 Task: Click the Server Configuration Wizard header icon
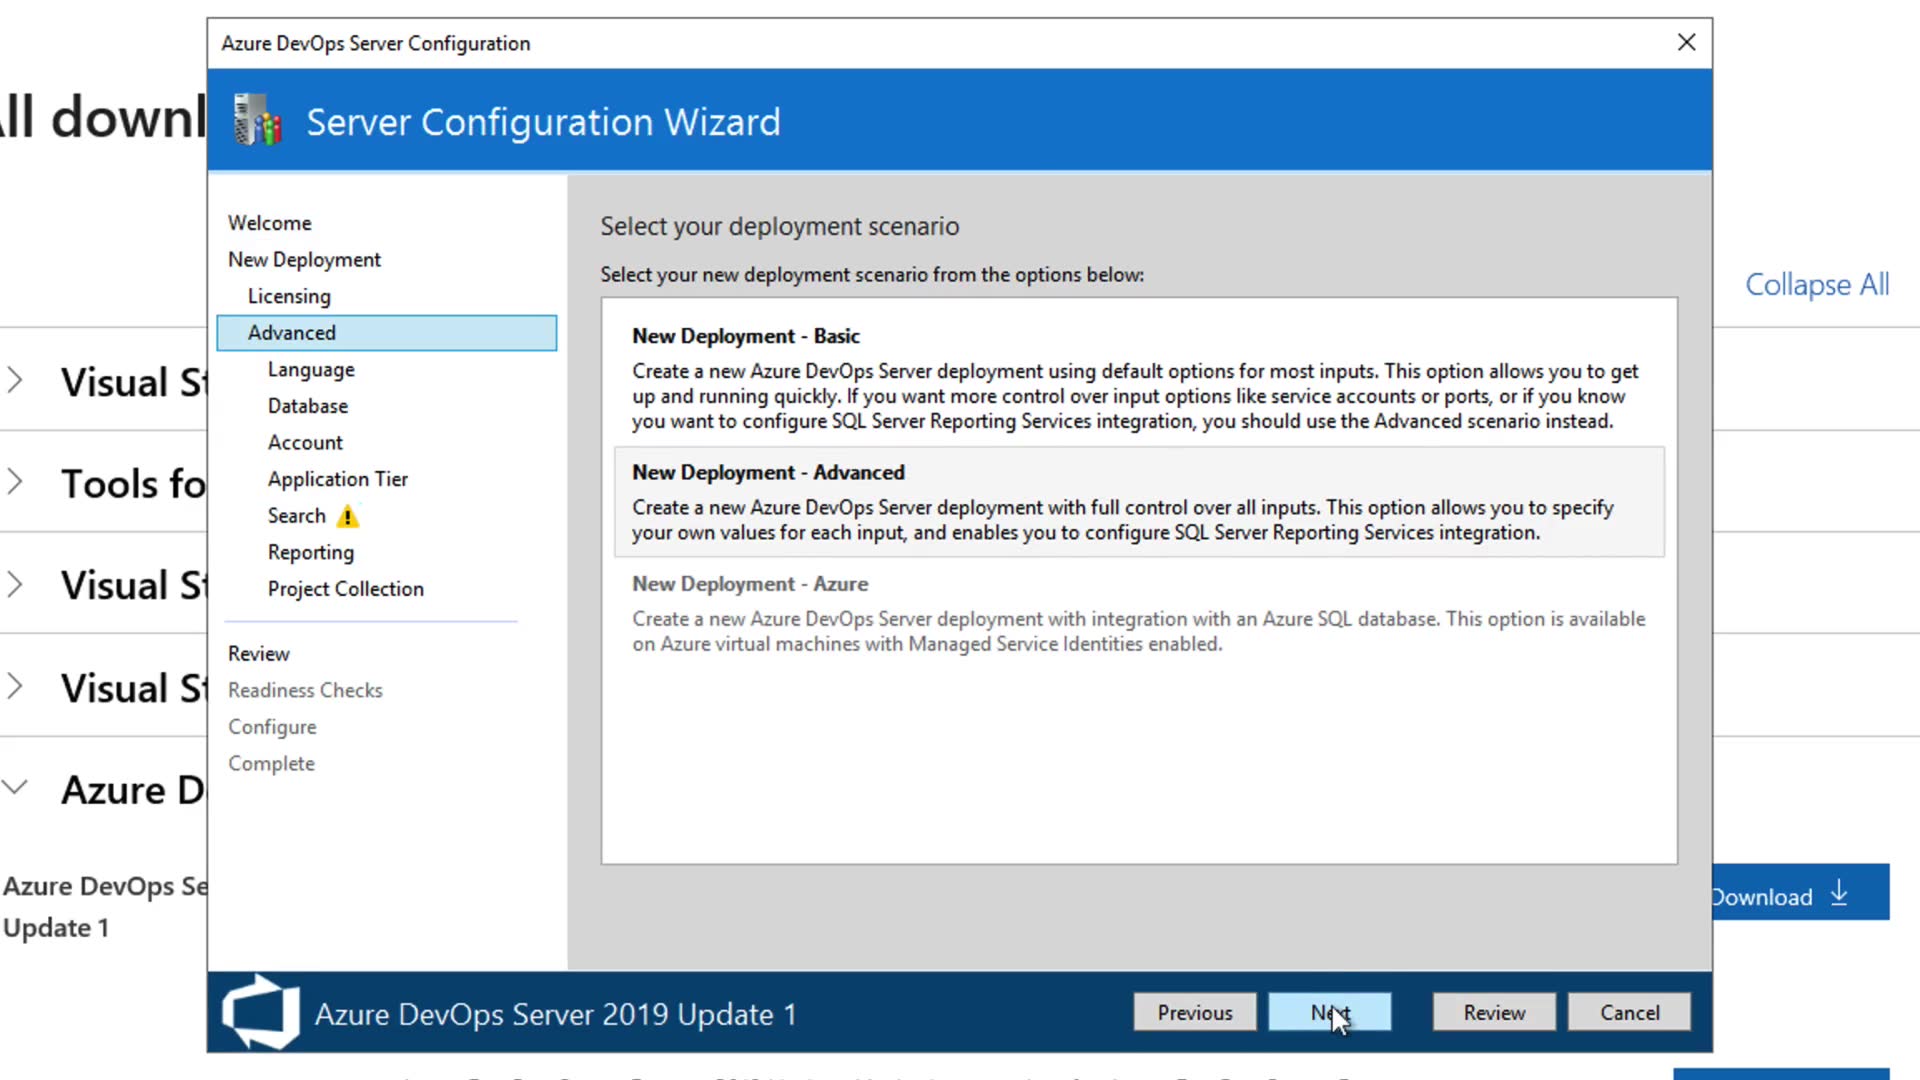[x=257, y=121]
